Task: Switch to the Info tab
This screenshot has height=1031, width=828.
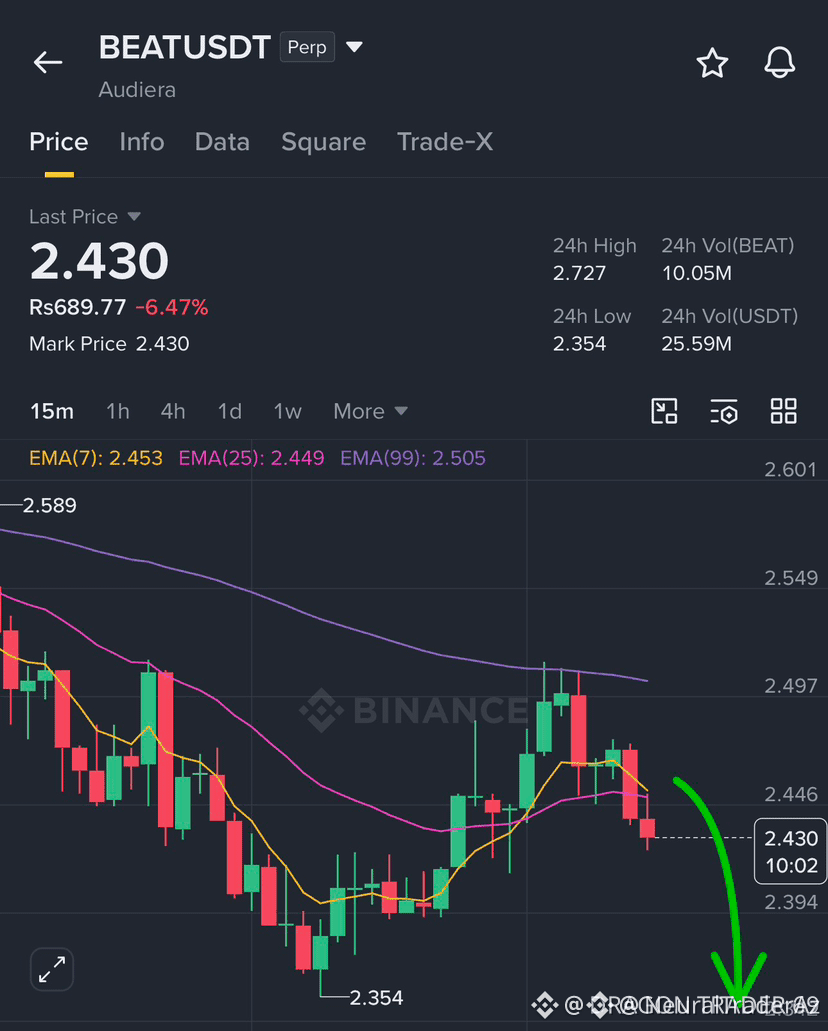Action: pyautogui.click(x=142, y=142)
